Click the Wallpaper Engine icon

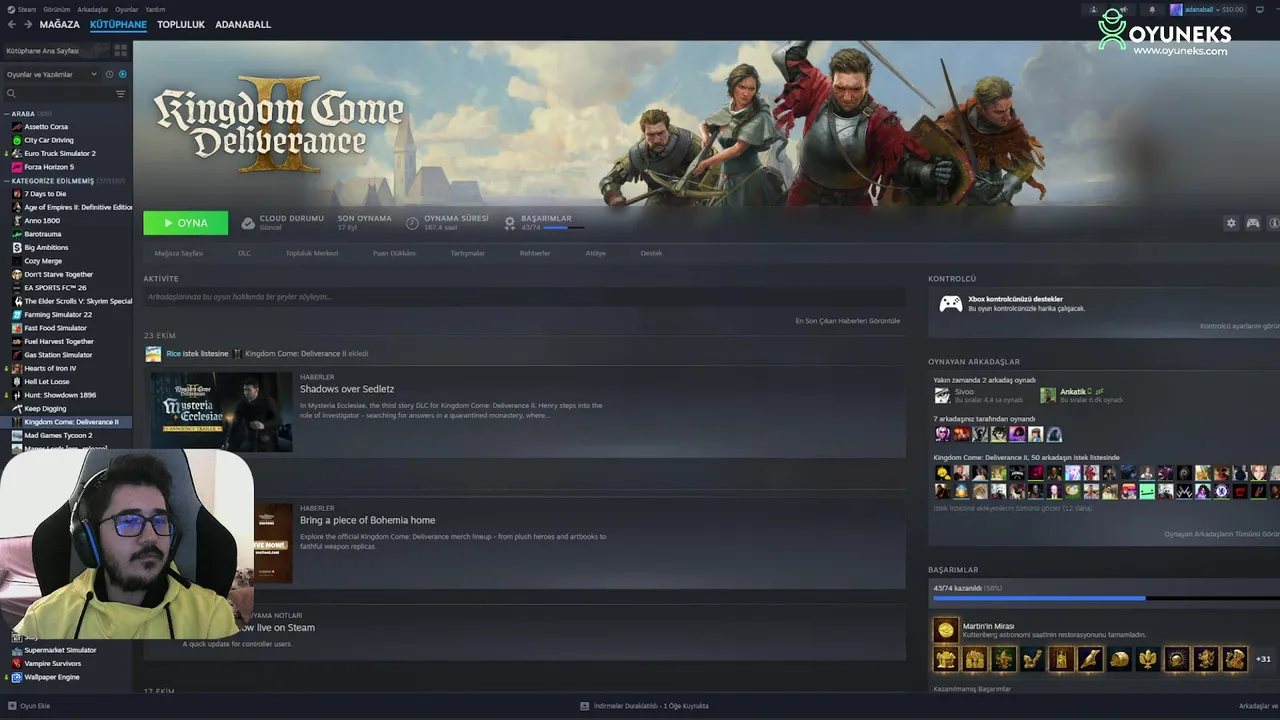pos(17,677)
